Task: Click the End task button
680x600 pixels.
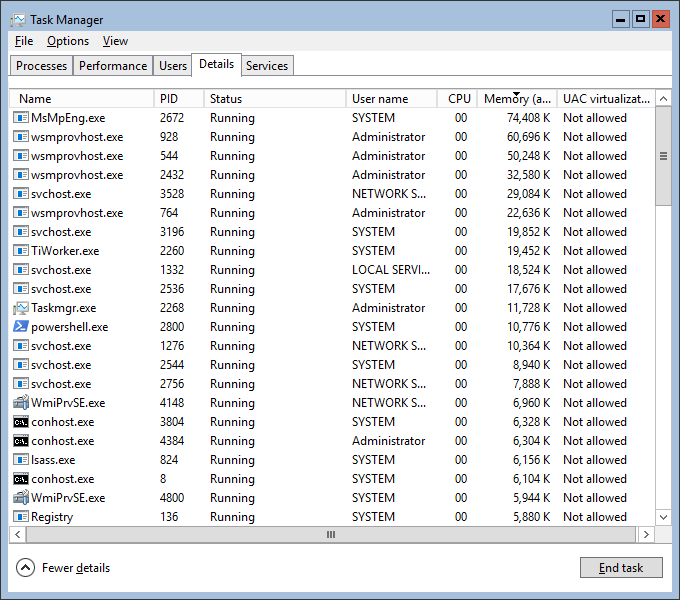Action: click(621, 567)
